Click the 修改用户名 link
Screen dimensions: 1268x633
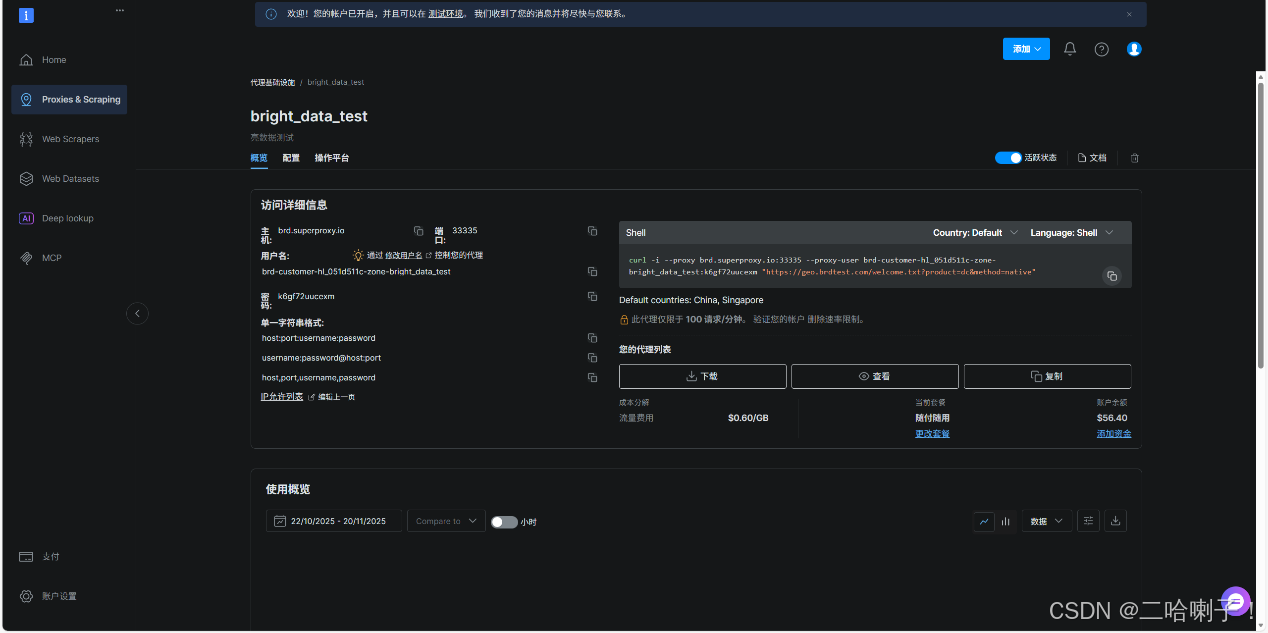point(403,256)
